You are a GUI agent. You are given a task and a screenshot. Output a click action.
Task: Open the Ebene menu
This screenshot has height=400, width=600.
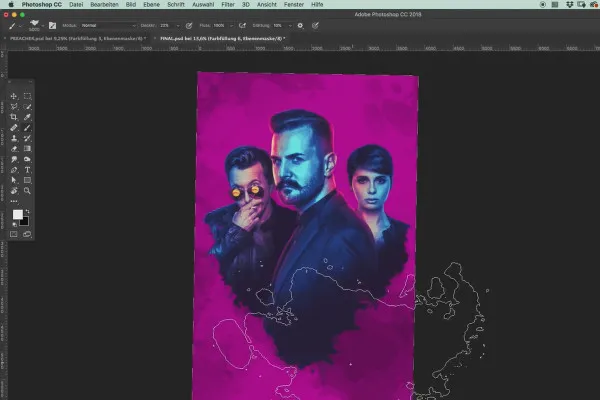[152, 5]
